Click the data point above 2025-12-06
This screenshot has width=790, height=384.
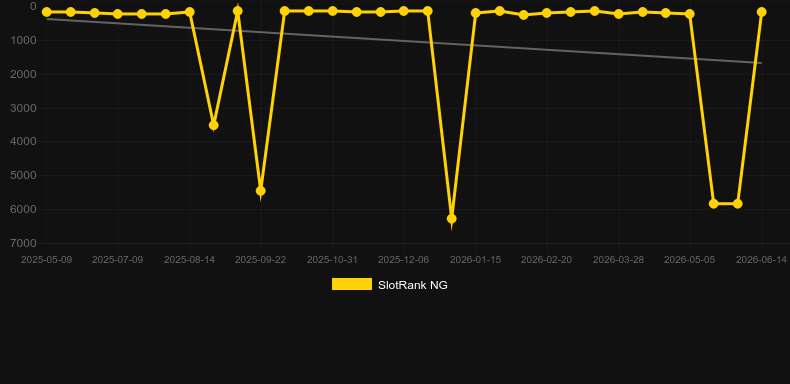404,11
